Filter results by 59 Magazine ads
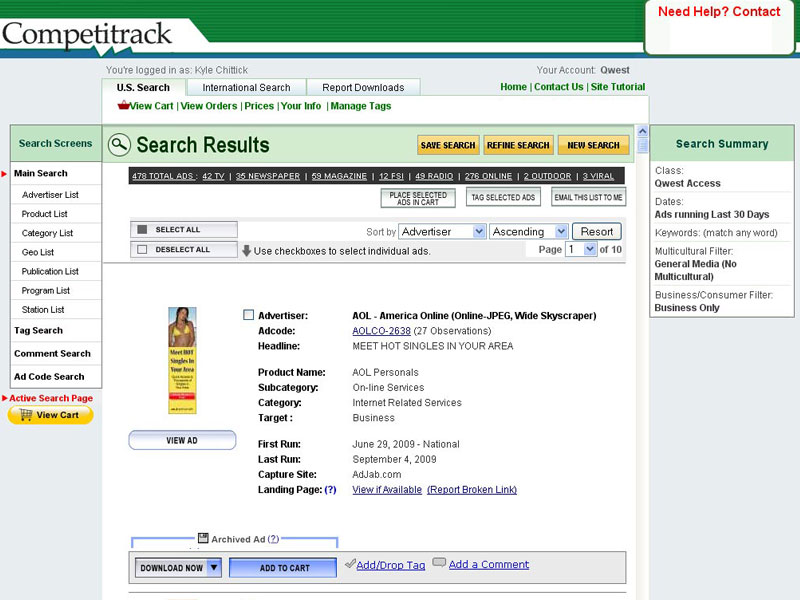800x600 pixels. click(x=339, y=176)
